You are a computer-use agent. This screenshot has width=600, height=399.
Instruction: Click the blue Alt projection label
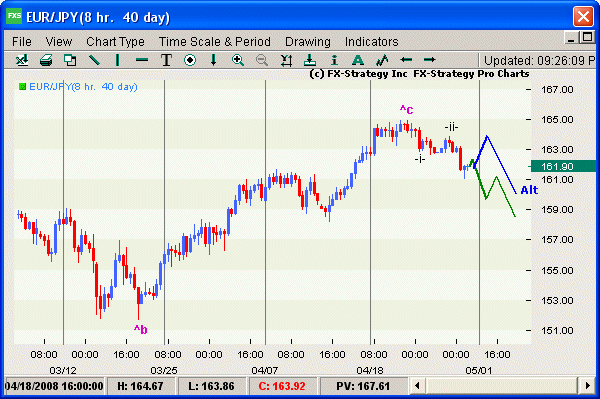point(529,190)
